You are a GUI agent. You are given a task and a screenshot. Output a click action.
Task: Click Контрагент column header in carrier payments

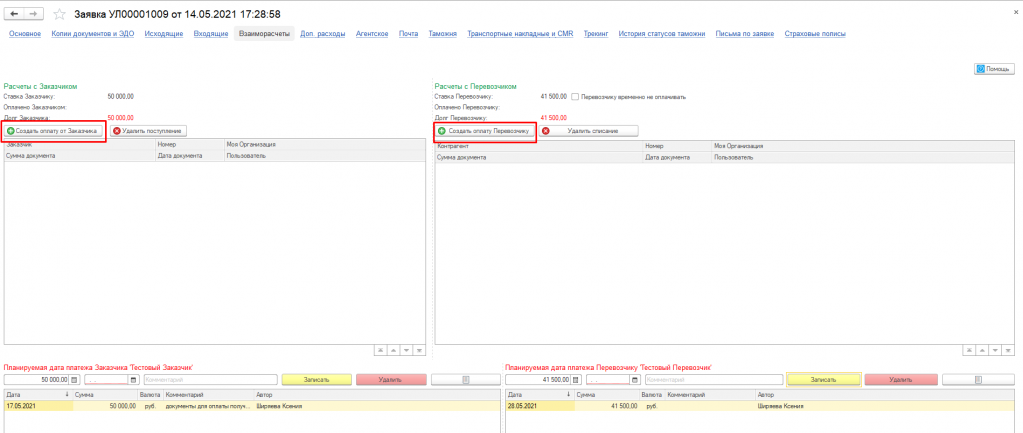click(540, 147)
